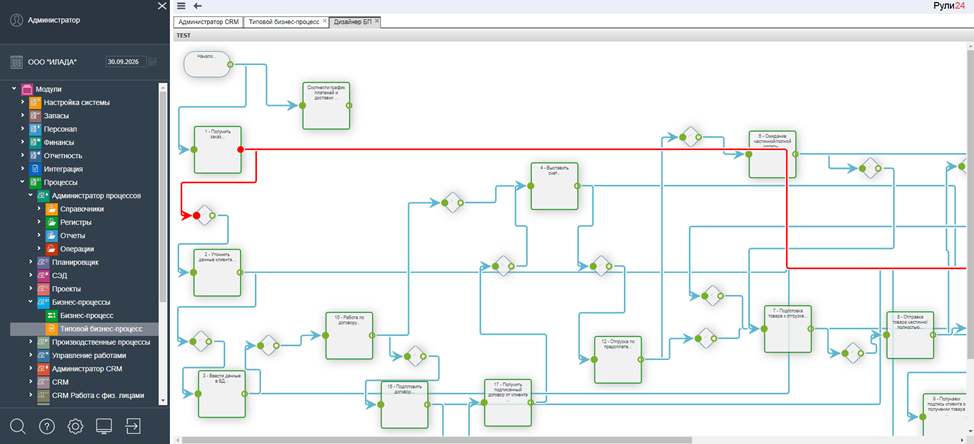Click the Финансы module icon

(x=35, y=142)
